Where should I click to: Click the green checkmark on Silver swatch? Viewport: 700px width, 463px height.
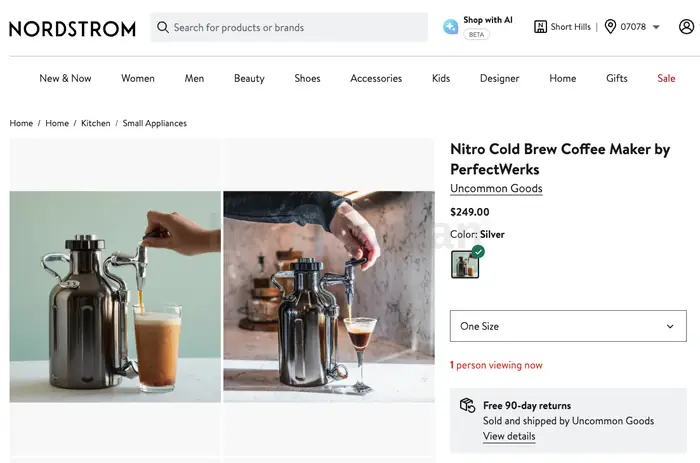tap(478, 251)
